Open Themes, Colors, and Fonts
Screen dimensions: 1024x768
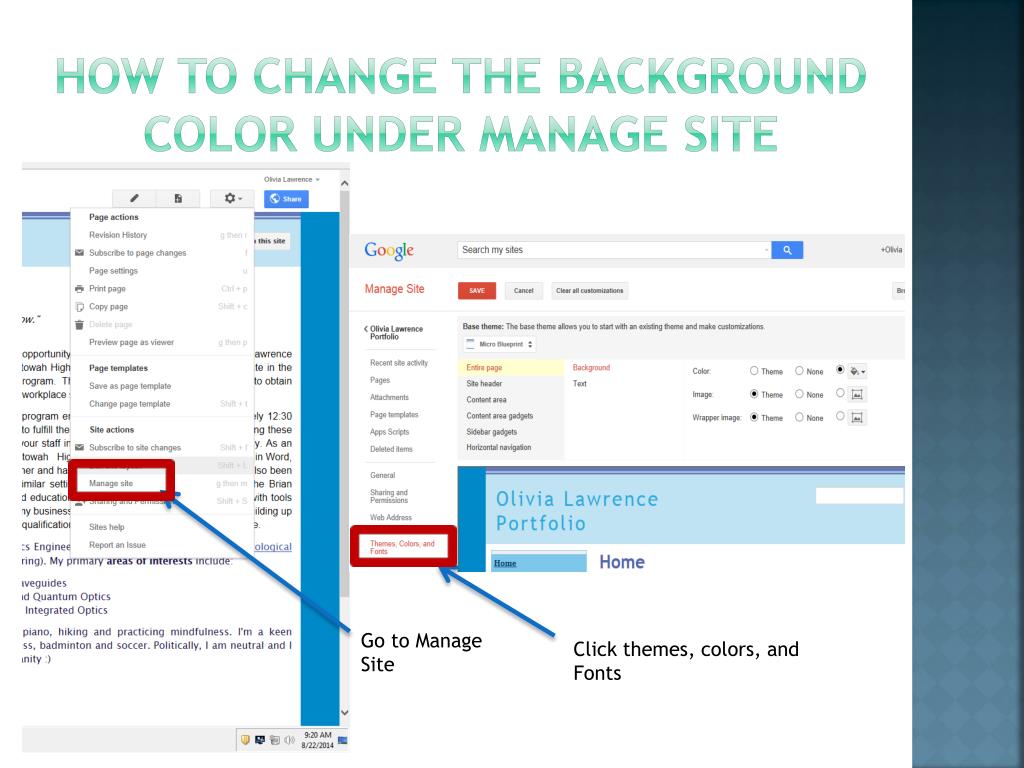pos(402,547)
